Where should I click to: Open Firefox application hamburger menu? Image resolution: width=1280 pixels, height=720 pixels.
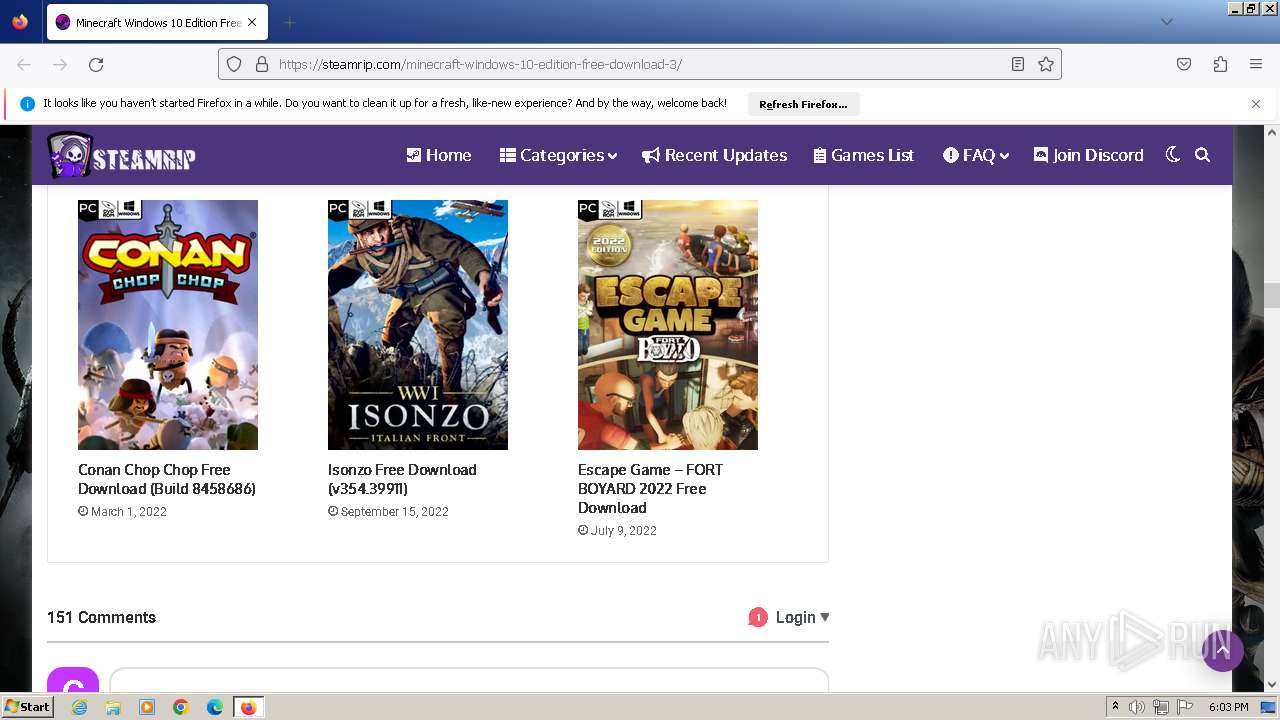(x=1256, y=64)
